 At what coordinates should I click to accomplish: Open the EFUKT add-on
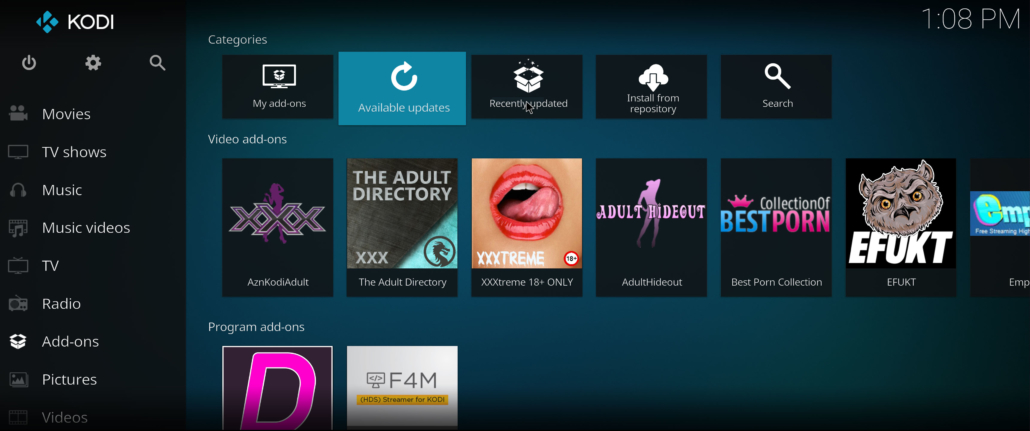pos(901,227)
